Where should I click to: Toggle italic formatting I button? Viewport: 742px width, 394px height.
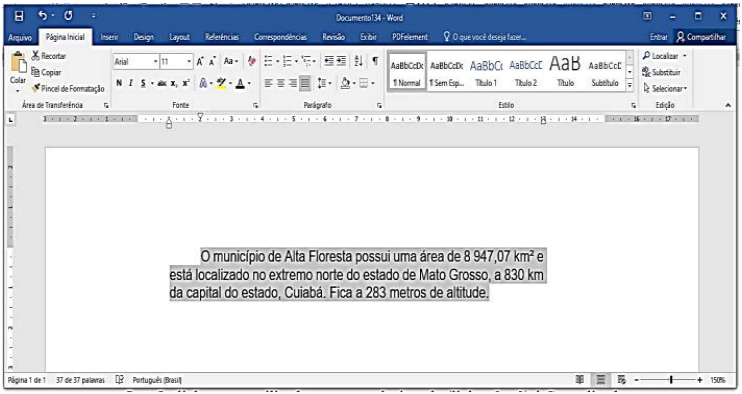[x=131, y=83]
